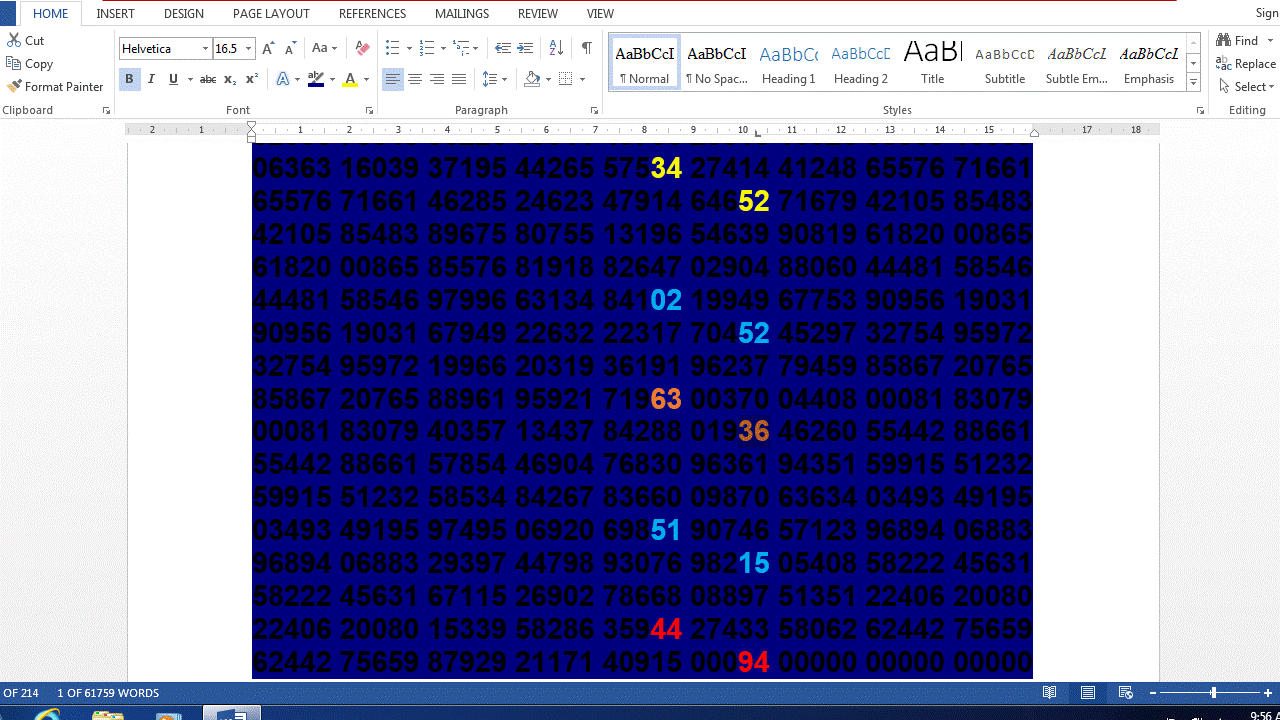Viewport: 1280px width, 720px height.
Task: Toggle Show/Hide paragraph marks
Action: coord(586,48)
